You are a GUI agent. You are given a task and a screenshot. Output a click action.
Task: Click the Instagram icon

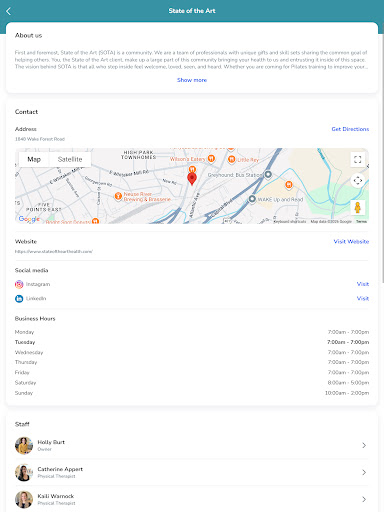coord(19,284)
